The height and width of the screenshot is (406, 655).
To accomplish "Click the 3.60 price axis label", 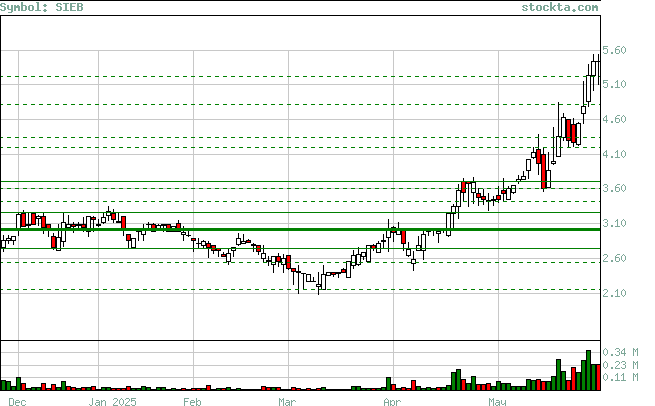I will 614,189.
